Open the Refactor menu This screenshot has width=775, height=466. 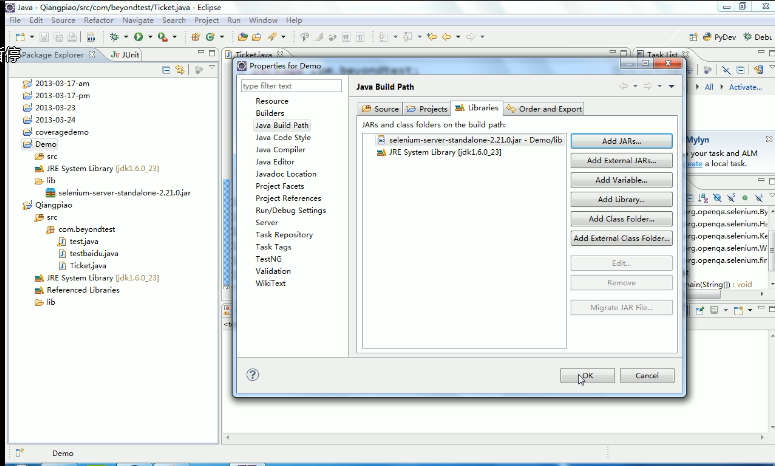pos(98,20)
